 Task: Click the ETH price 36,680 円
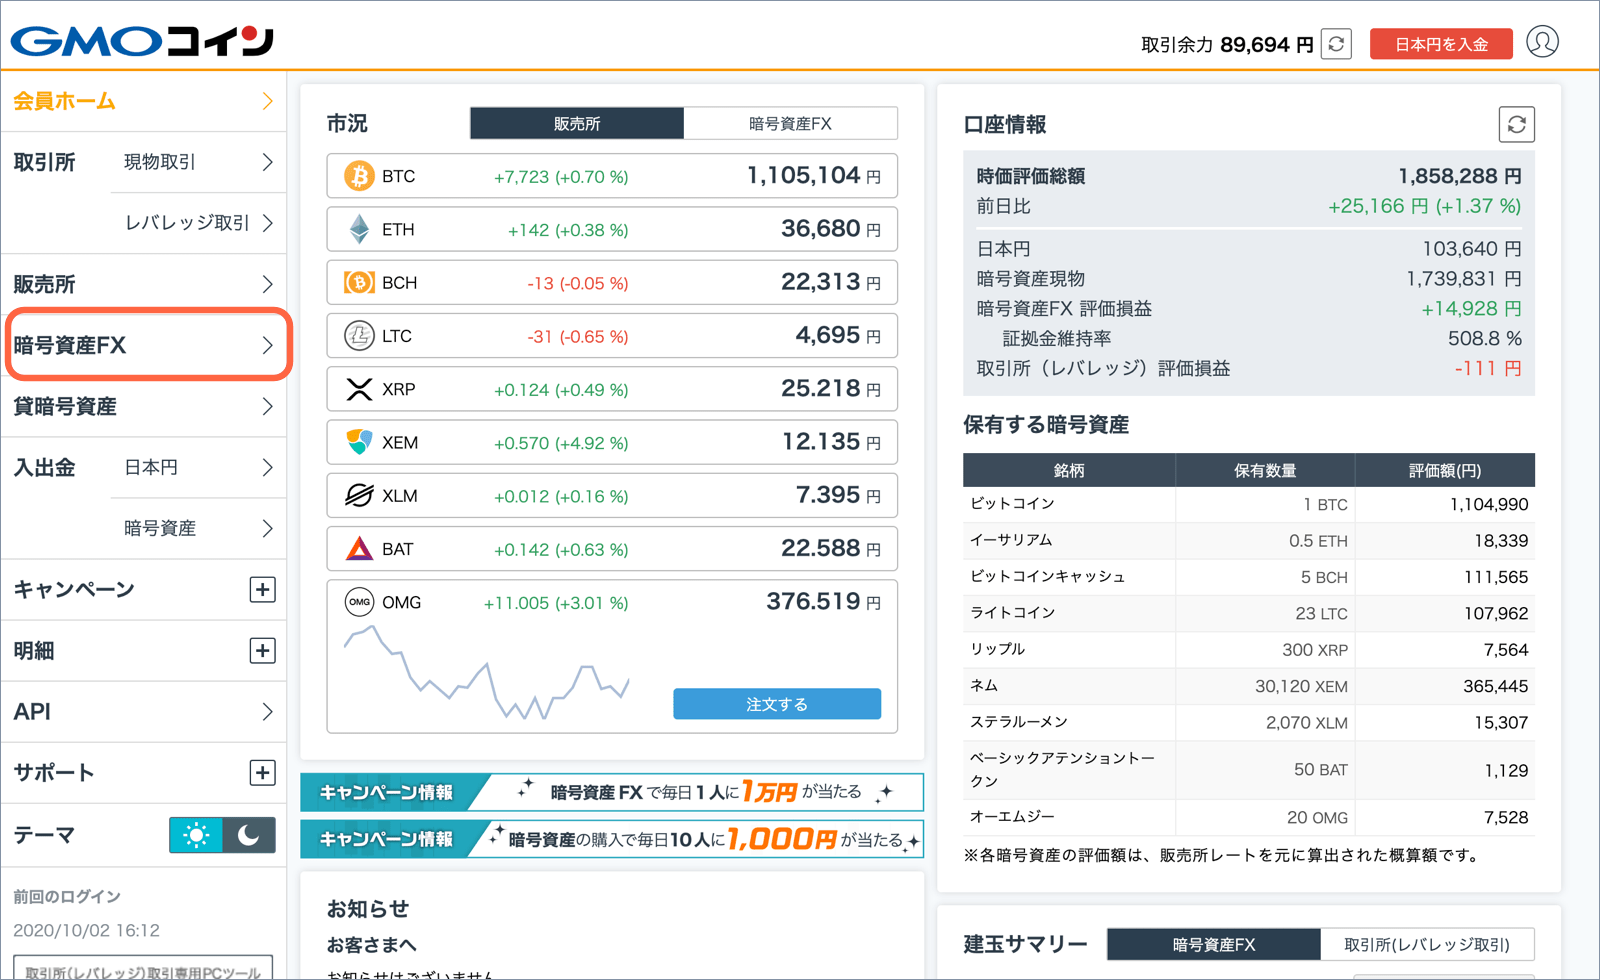click(831, 229)
